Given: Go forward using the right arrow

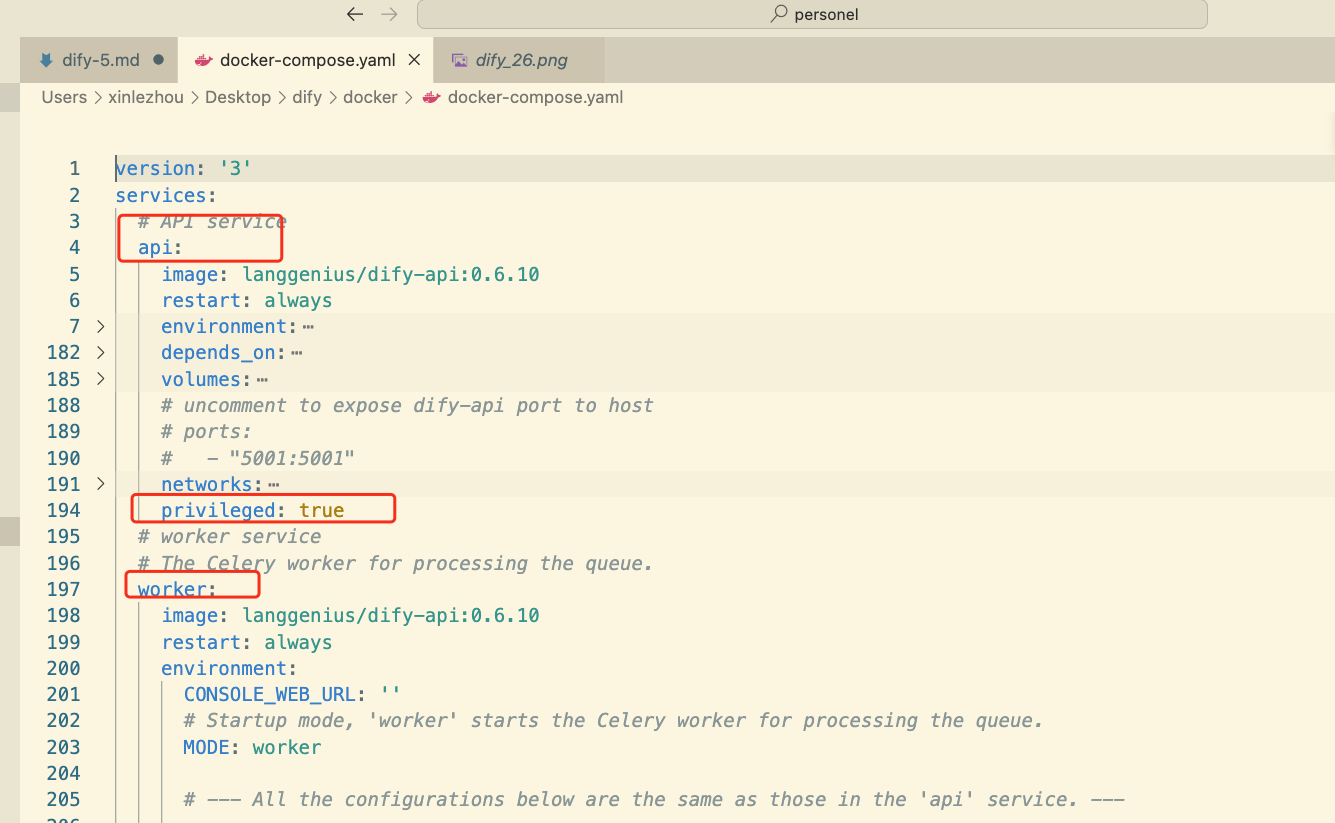Looking at the screenshot, I should 390,14.
